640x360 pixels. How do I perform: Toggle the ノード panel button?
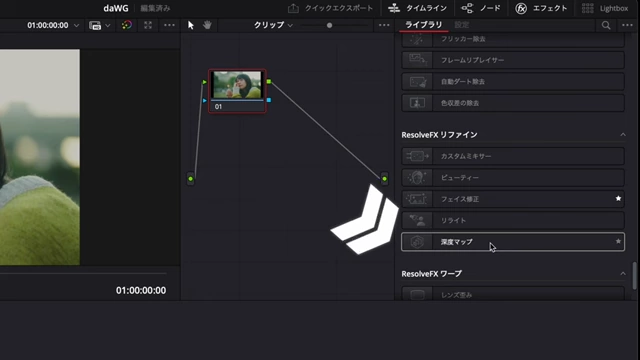[x=480, y=8]
